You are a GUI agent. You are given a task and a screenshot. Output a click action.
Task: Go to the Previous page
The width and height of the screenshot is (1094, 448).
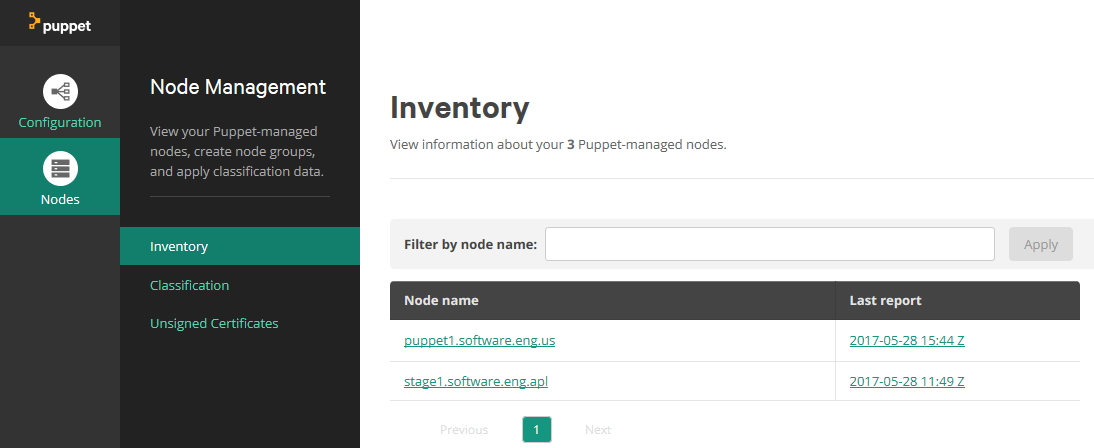pyautogui.click(x=464, y=430)
